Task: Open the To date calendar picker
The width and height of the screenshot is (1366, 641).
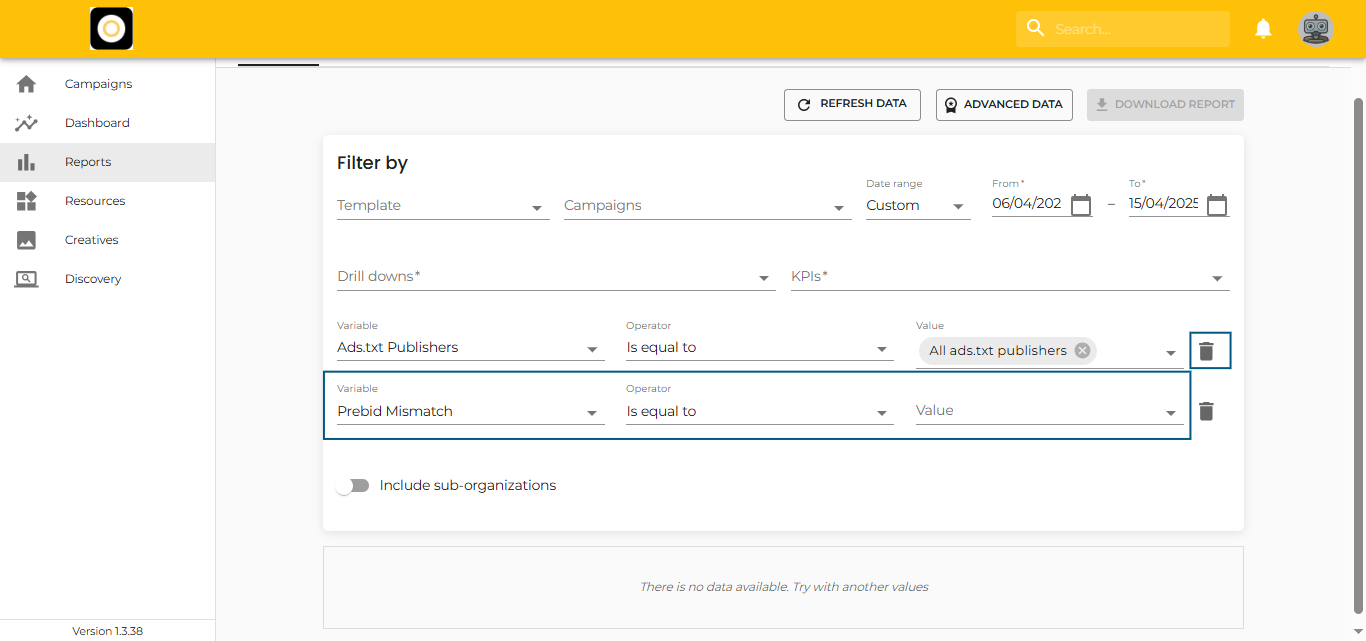Action: tap(1216, 205)
